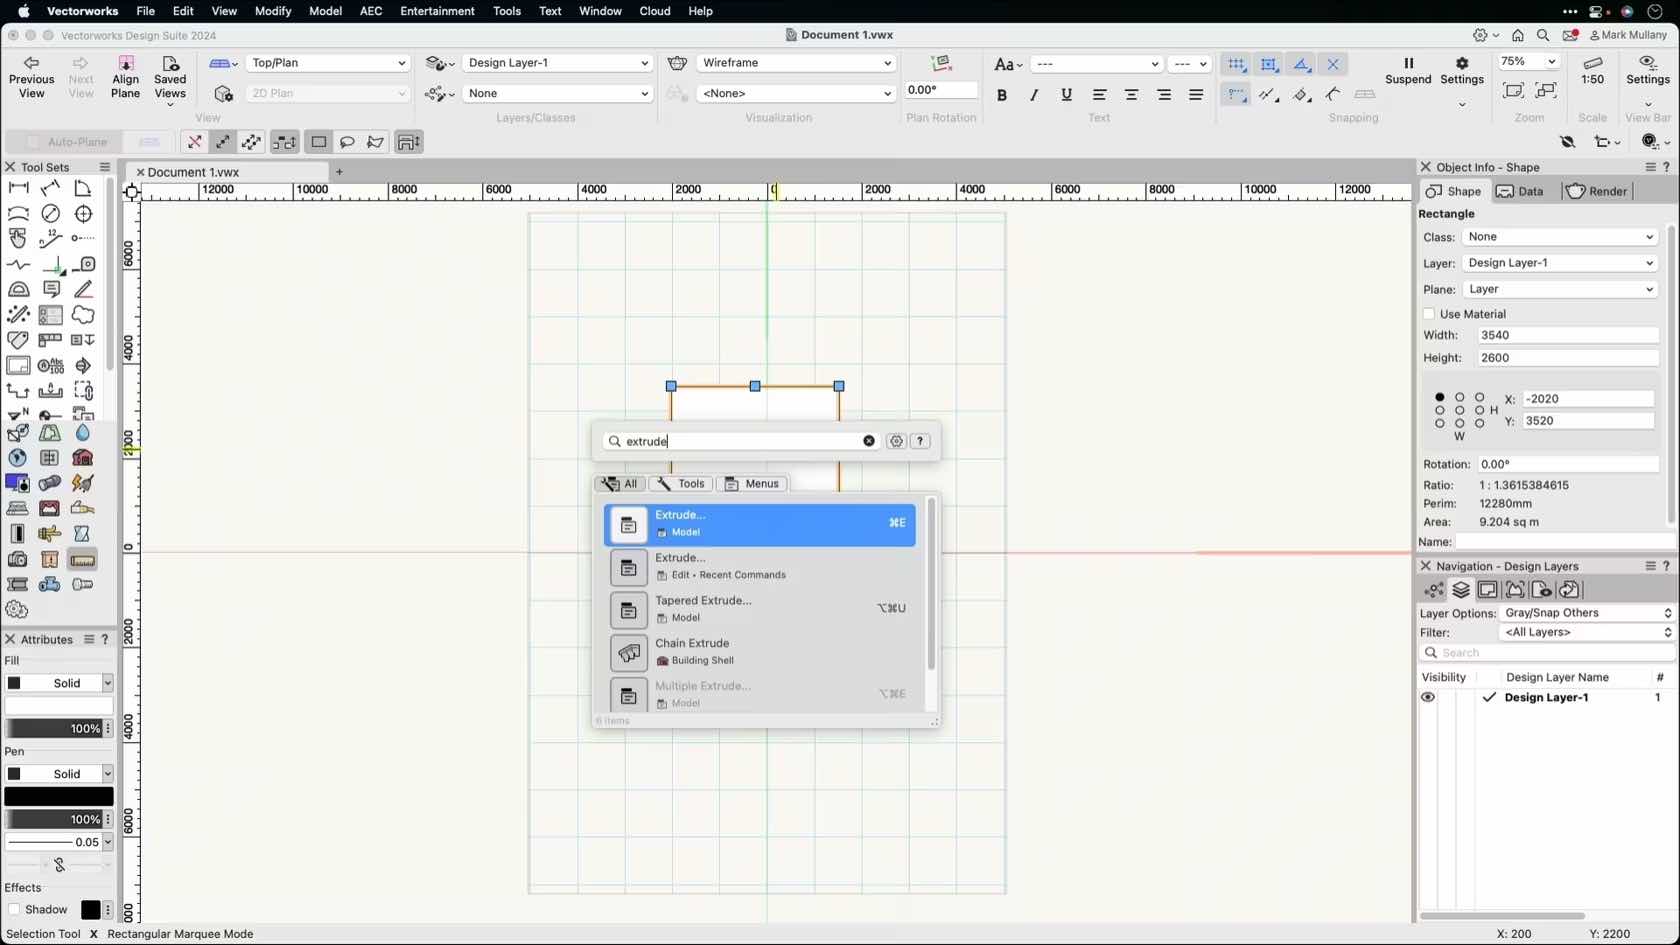
Task: Choose Extrude... from Recent Commands
Action: pyautogui.click(x=760, y=567)
